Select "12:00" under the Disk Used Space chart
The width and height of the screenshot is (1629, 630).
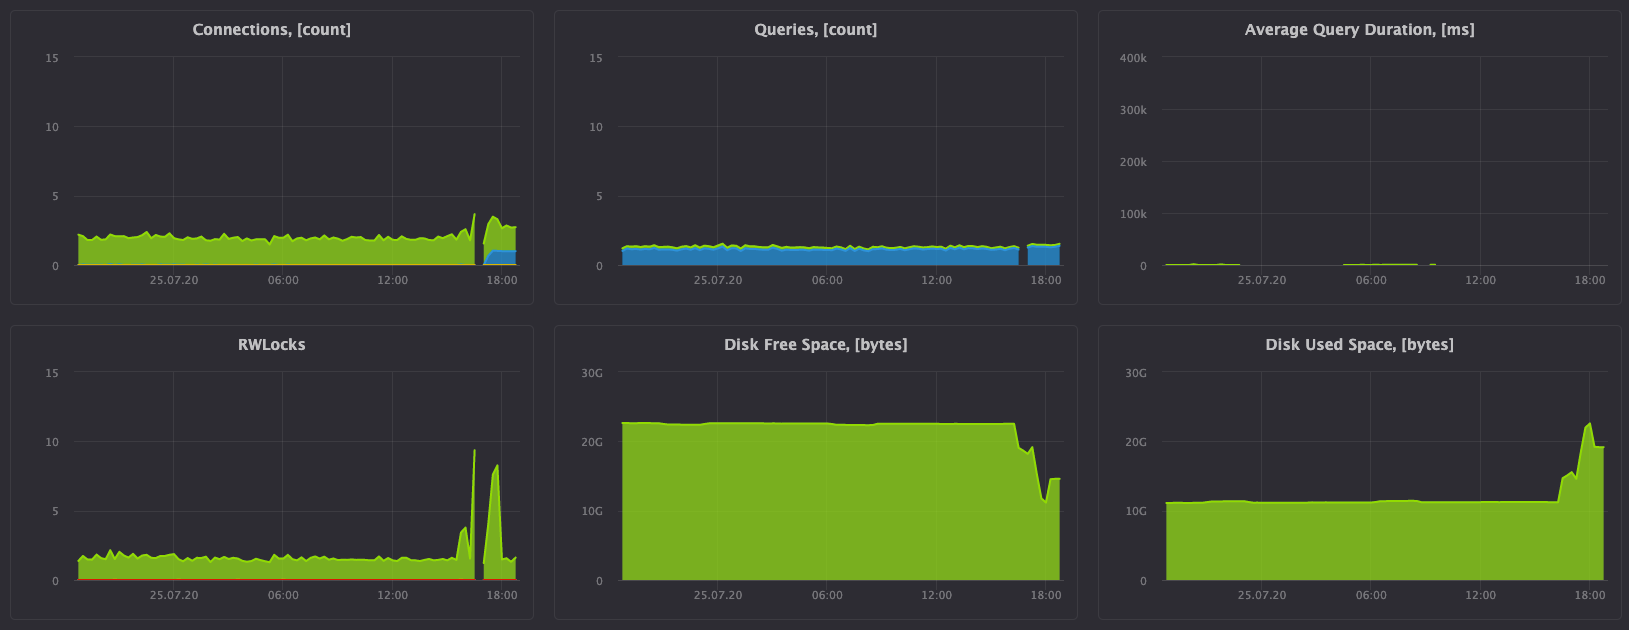1481,595
